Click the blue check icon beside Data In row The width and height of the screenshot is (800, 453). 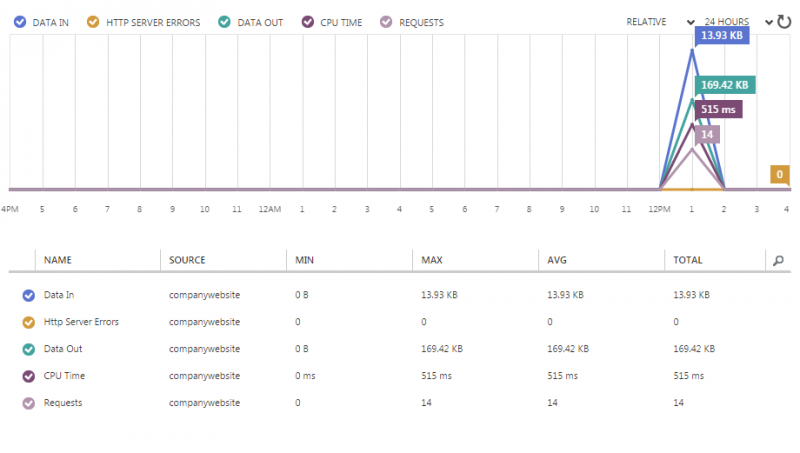point(28,295)
